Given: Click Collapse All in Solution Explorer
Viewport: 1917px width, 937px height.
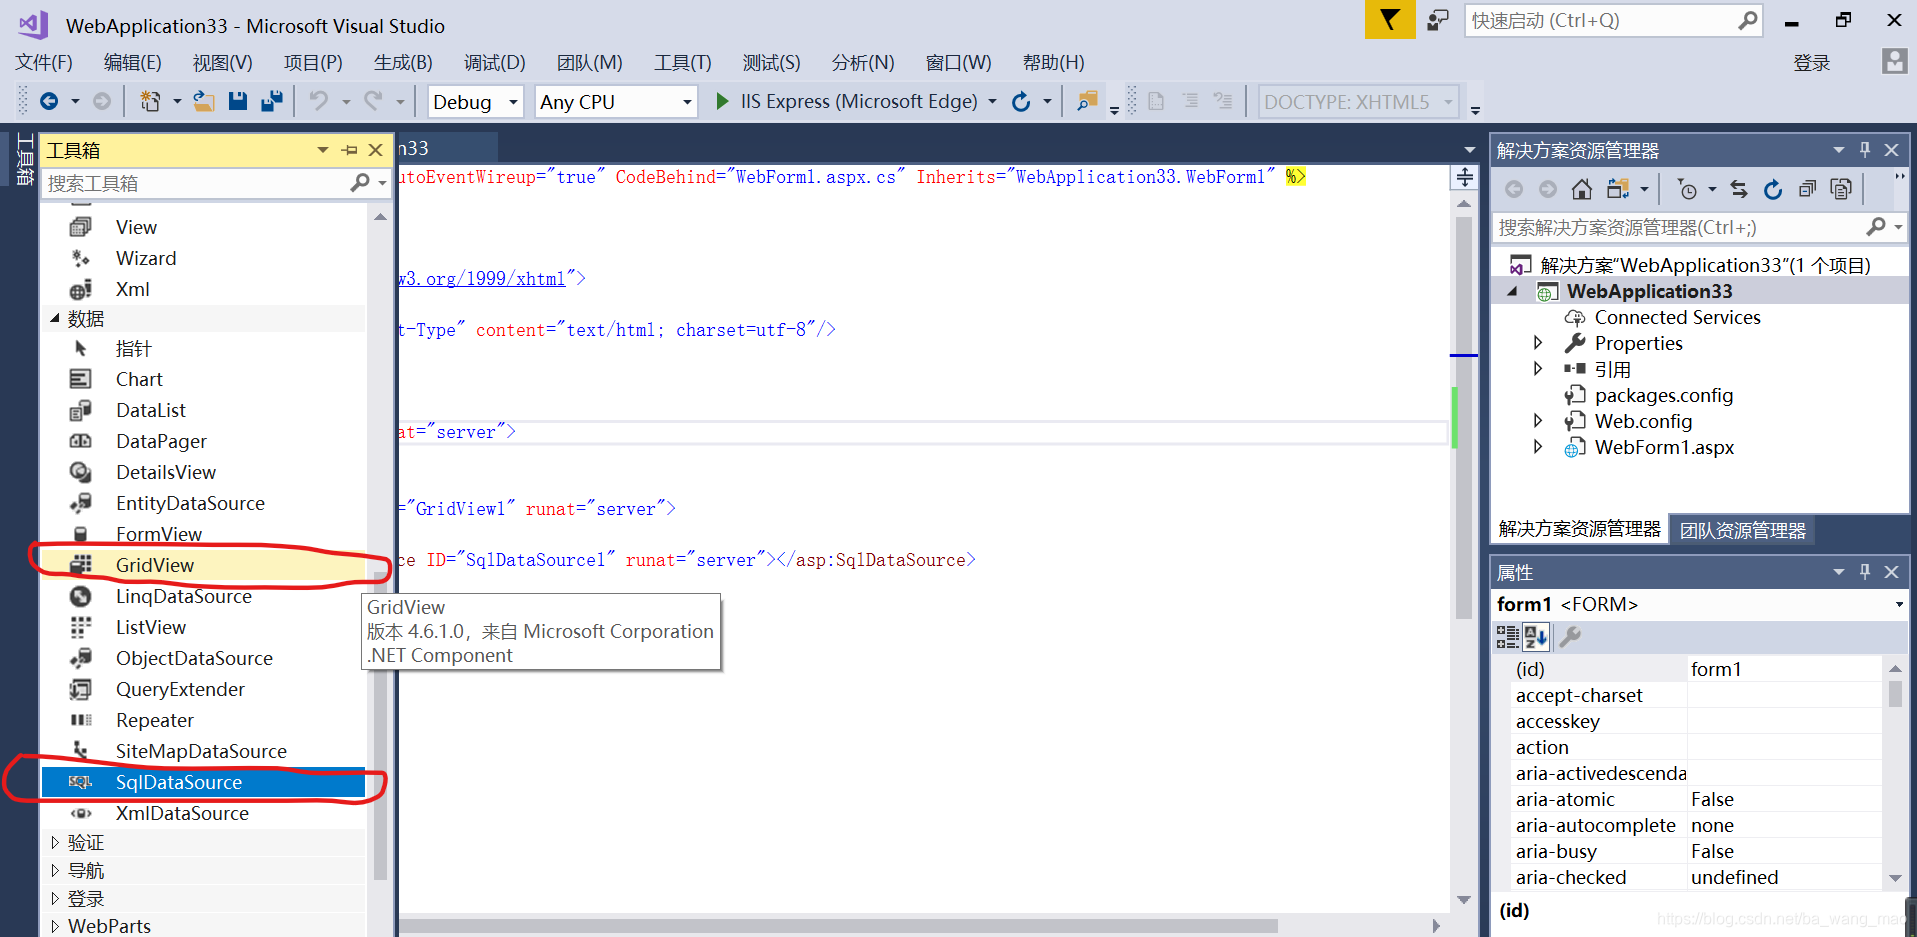Looking at the screenshot, I should click(x=1807, y=189).
